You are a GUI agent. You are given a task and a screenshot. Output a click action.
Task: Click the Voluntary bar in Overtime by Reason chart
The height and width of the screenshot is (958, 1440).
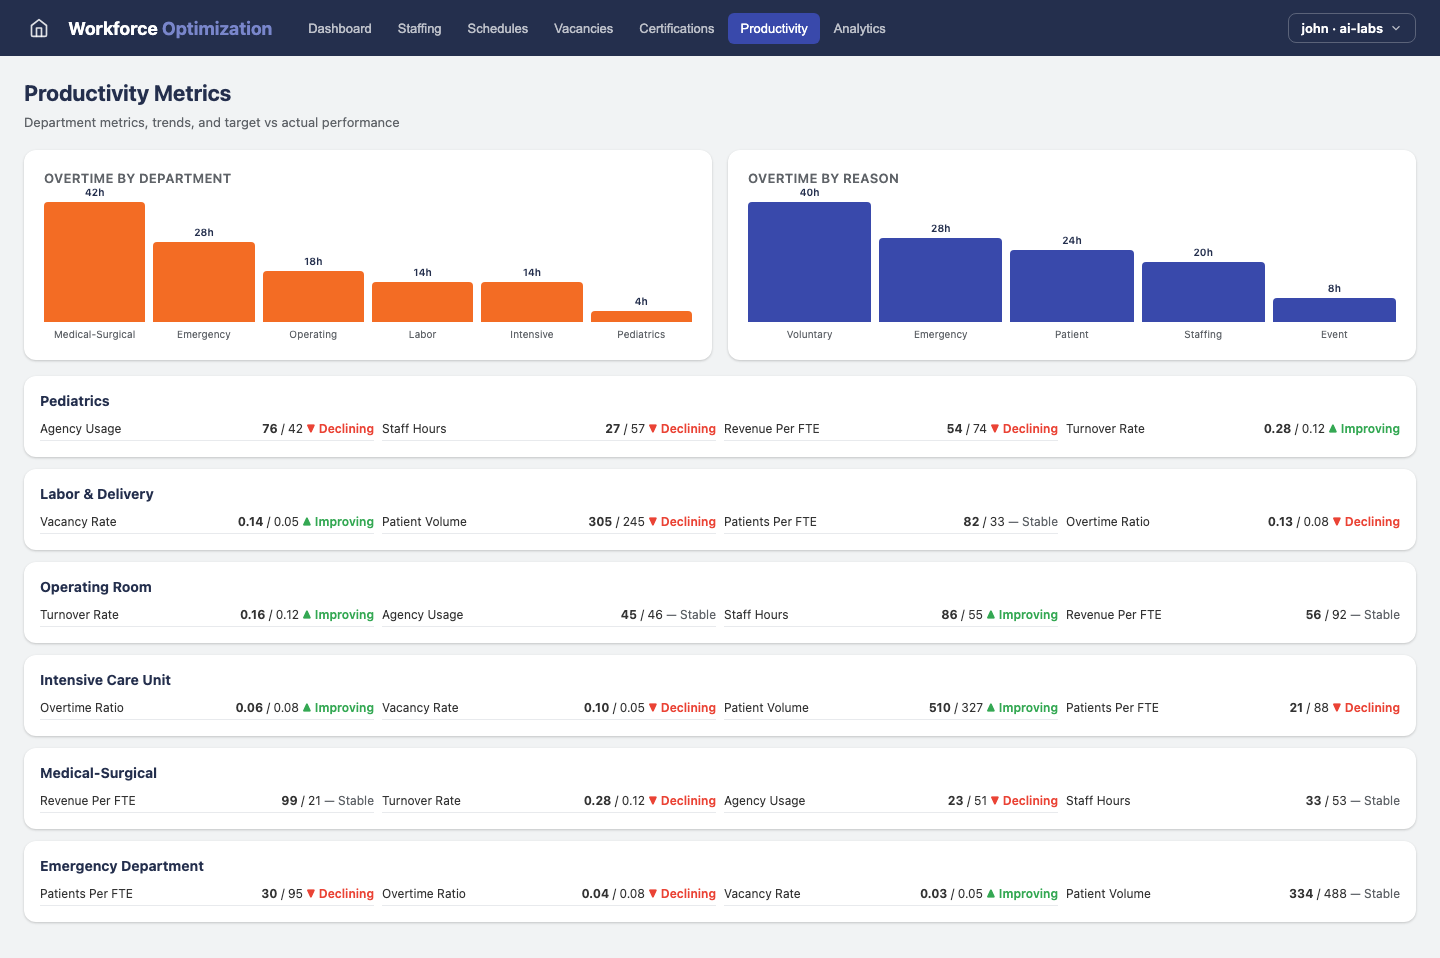pyautogui.click(x=809, y=261)
